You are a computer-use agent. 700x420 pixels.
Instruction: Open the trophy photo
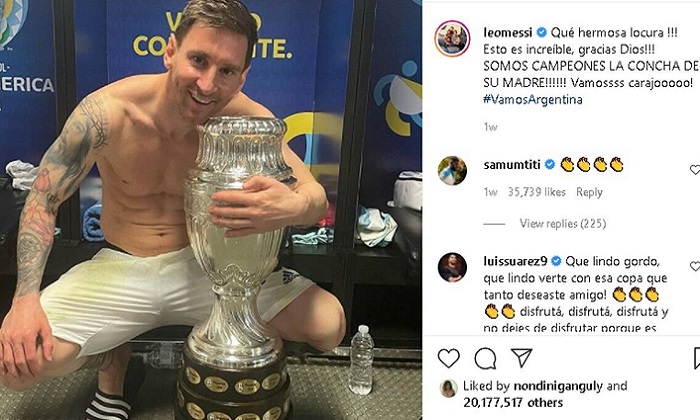pos(211,210)
